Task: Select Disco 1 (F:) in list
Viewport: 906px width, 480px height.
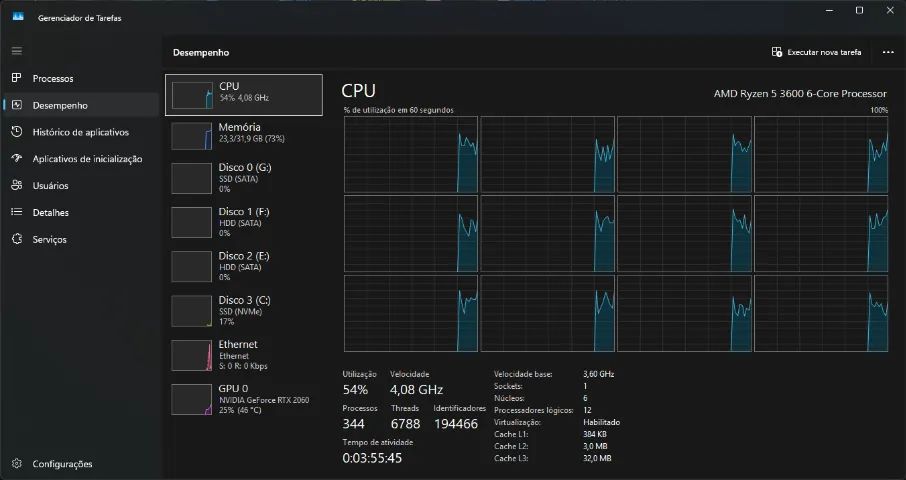Action: 244,222
